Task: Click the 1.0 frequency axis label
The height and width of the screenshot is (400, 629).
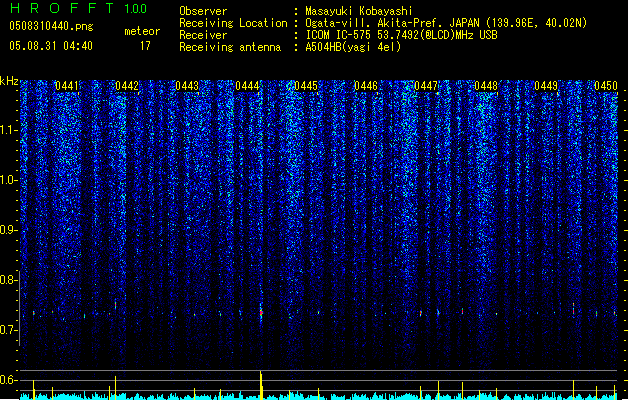Action: point(9,180)
